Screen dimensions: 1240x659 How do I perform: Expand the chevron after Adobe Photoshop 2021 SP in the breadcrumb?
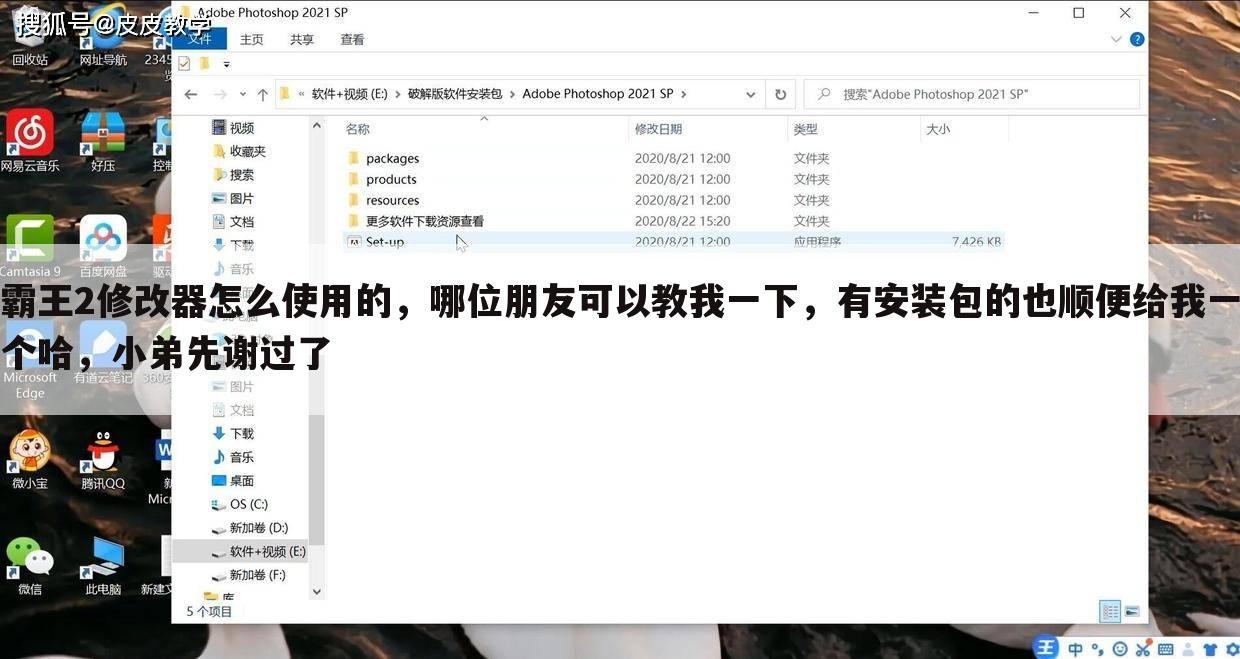point(684,94)
